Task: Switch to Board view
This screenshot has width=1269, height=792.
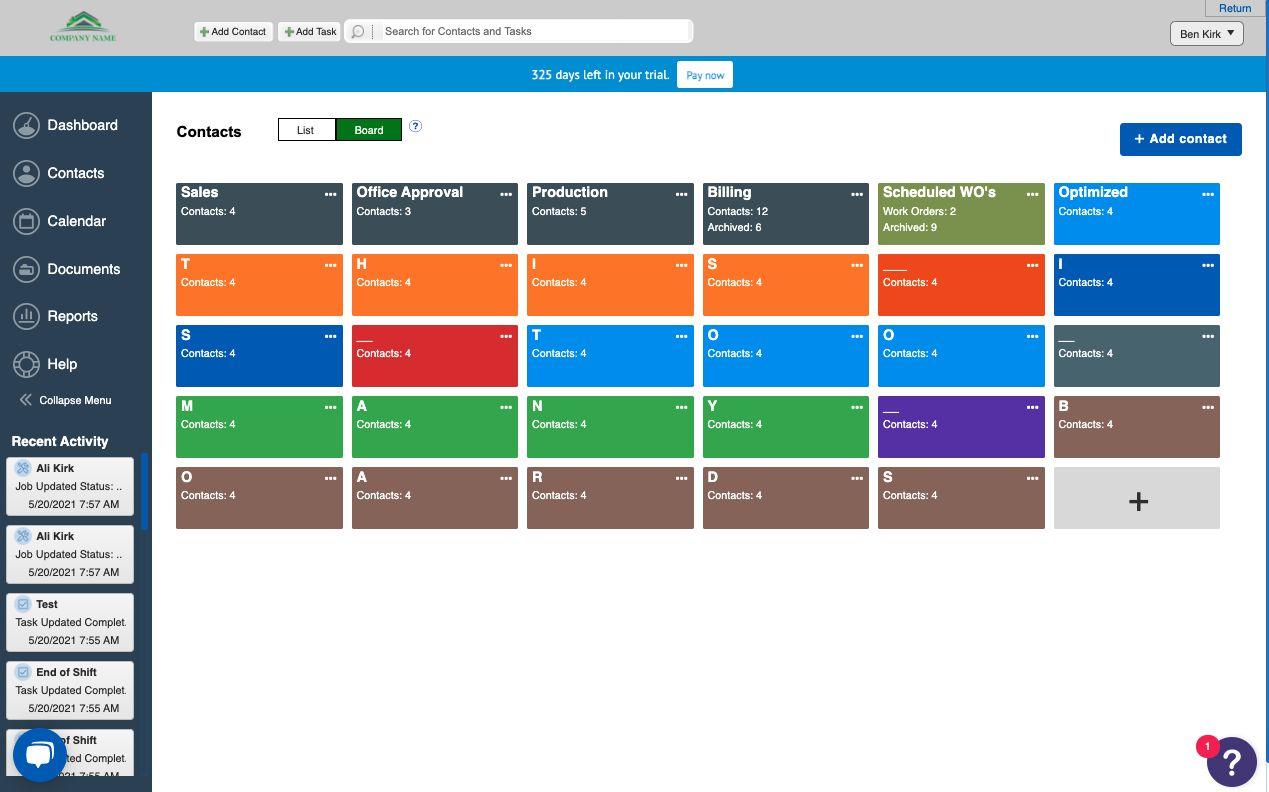Action: 369,130
